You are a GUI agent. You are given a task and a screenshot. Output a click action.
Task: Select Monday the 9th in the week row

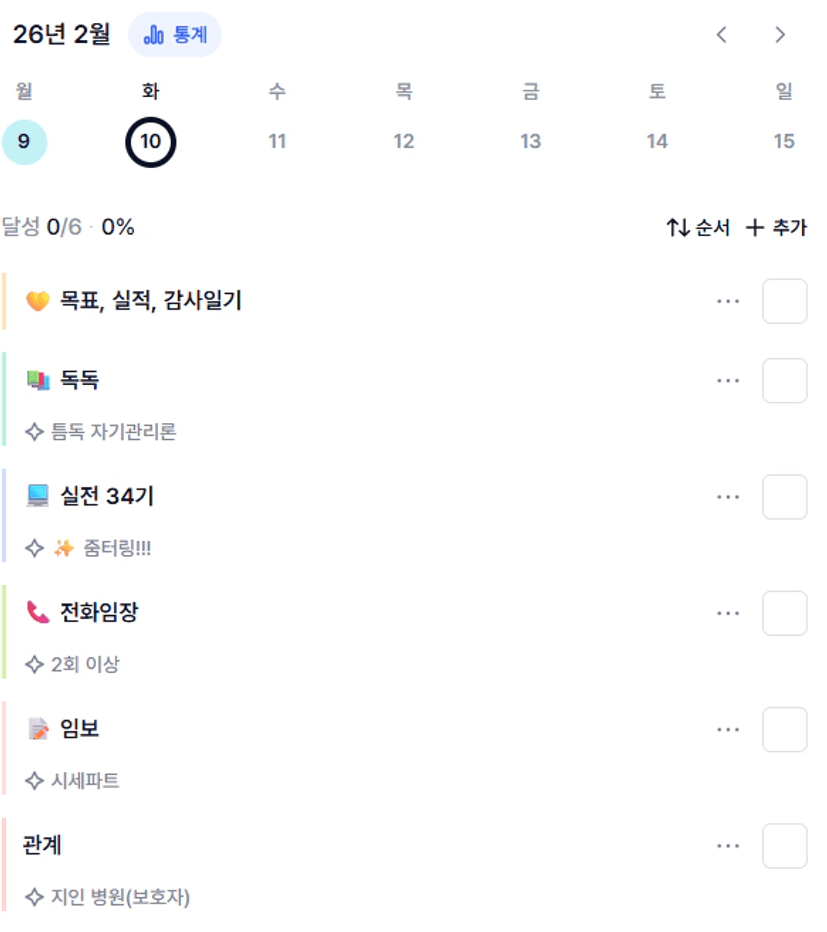[24, 142]
